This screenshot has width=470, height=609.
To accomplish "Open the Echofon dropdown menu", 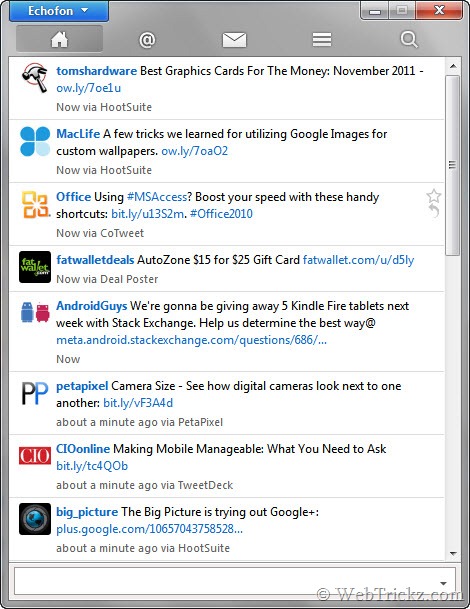I will point(59,11).
